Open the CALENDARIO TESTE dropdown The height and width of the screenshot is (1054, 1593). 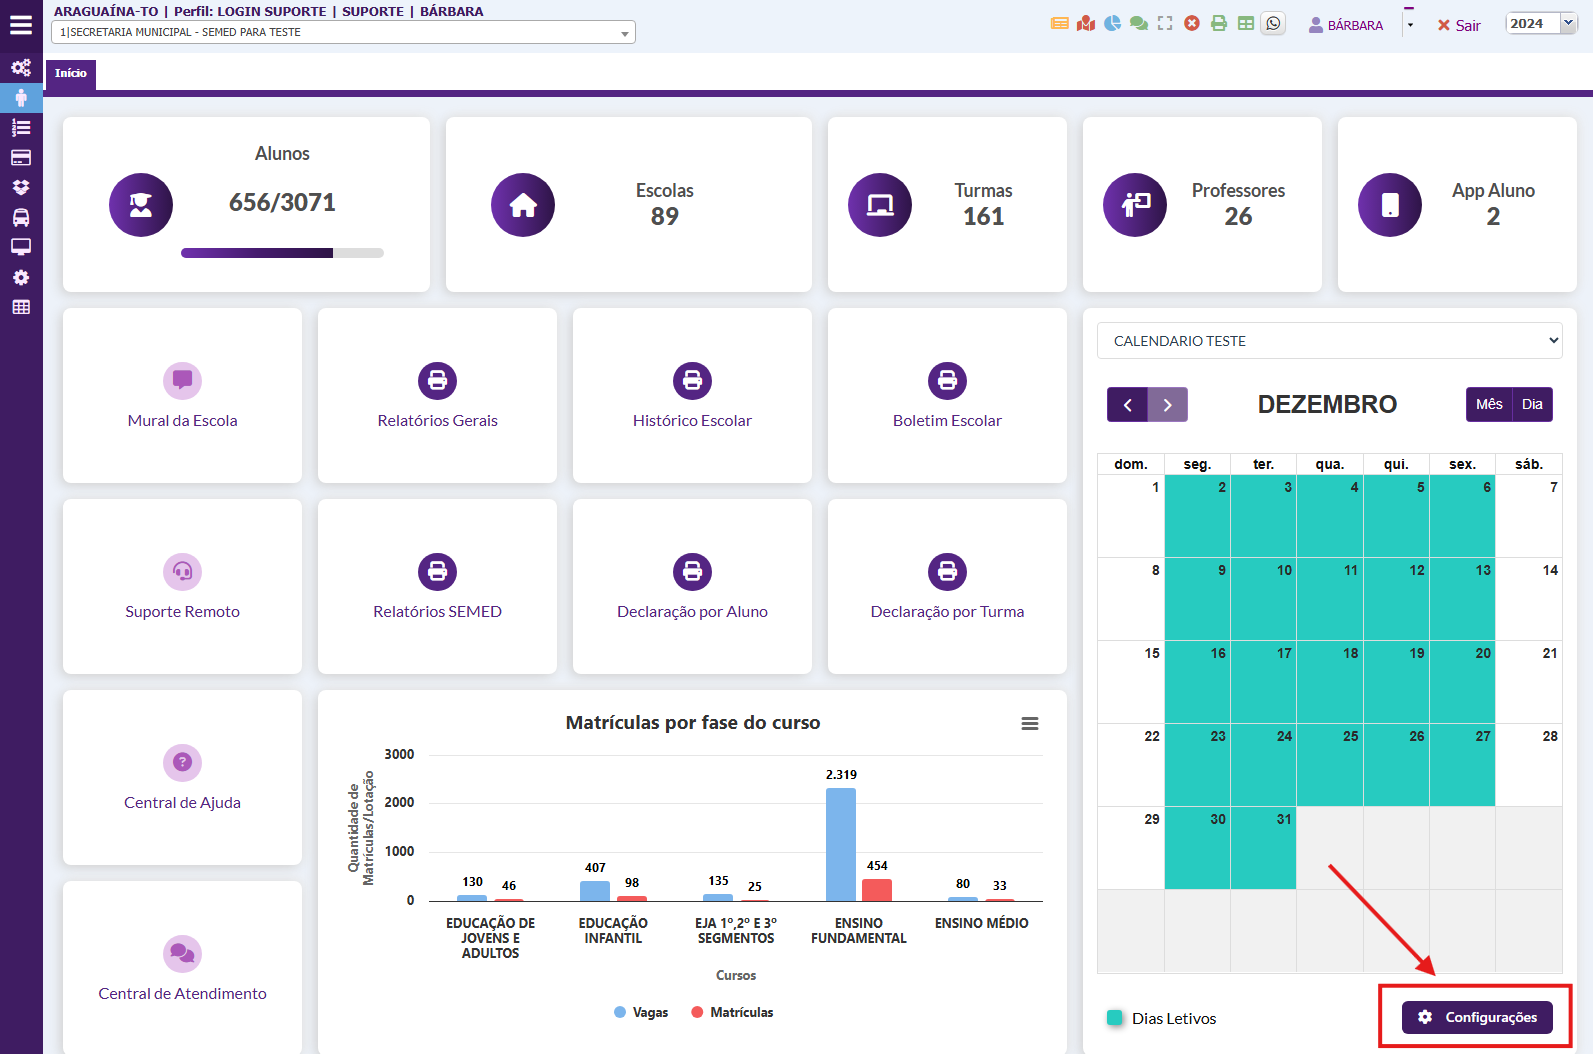(1329, 341)
